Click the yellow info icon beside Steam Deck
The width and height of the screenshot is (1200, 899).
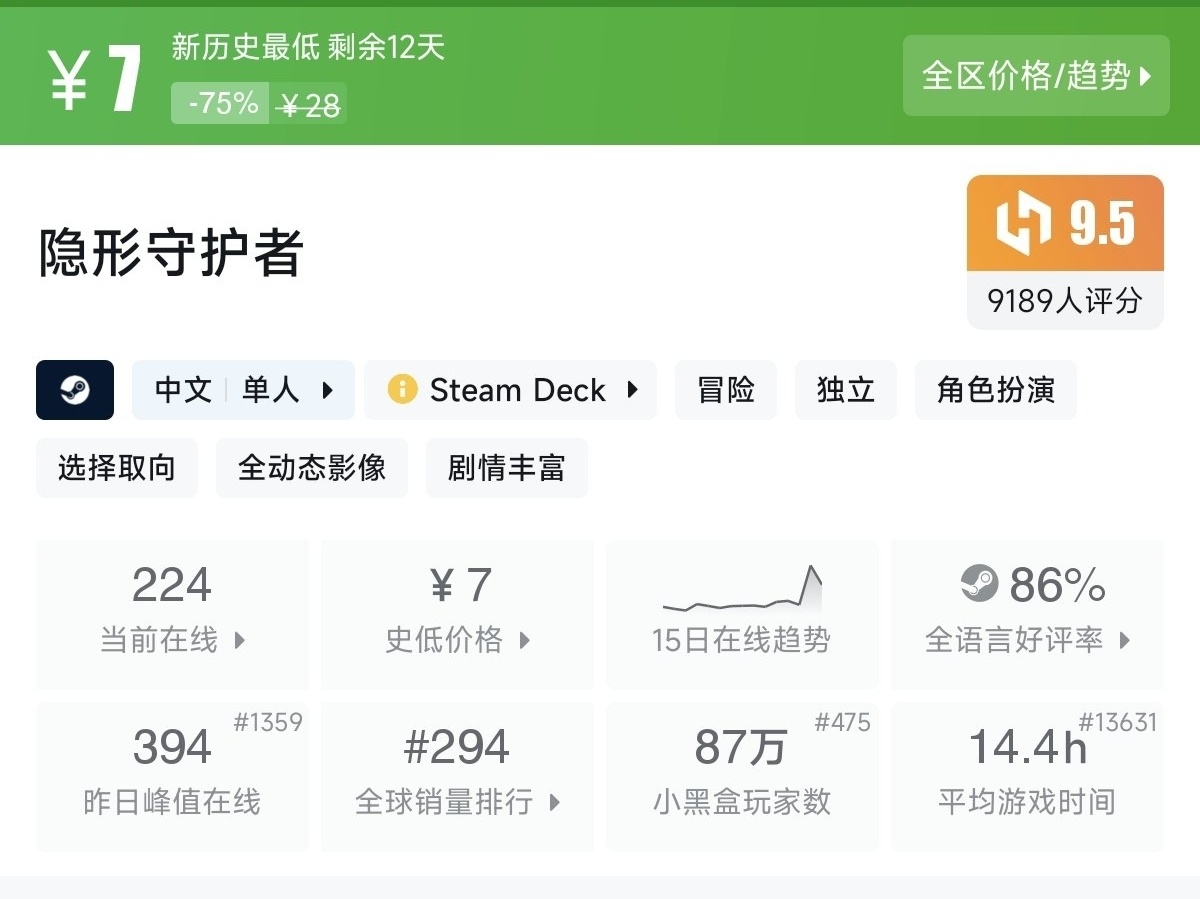coord(402,390)
